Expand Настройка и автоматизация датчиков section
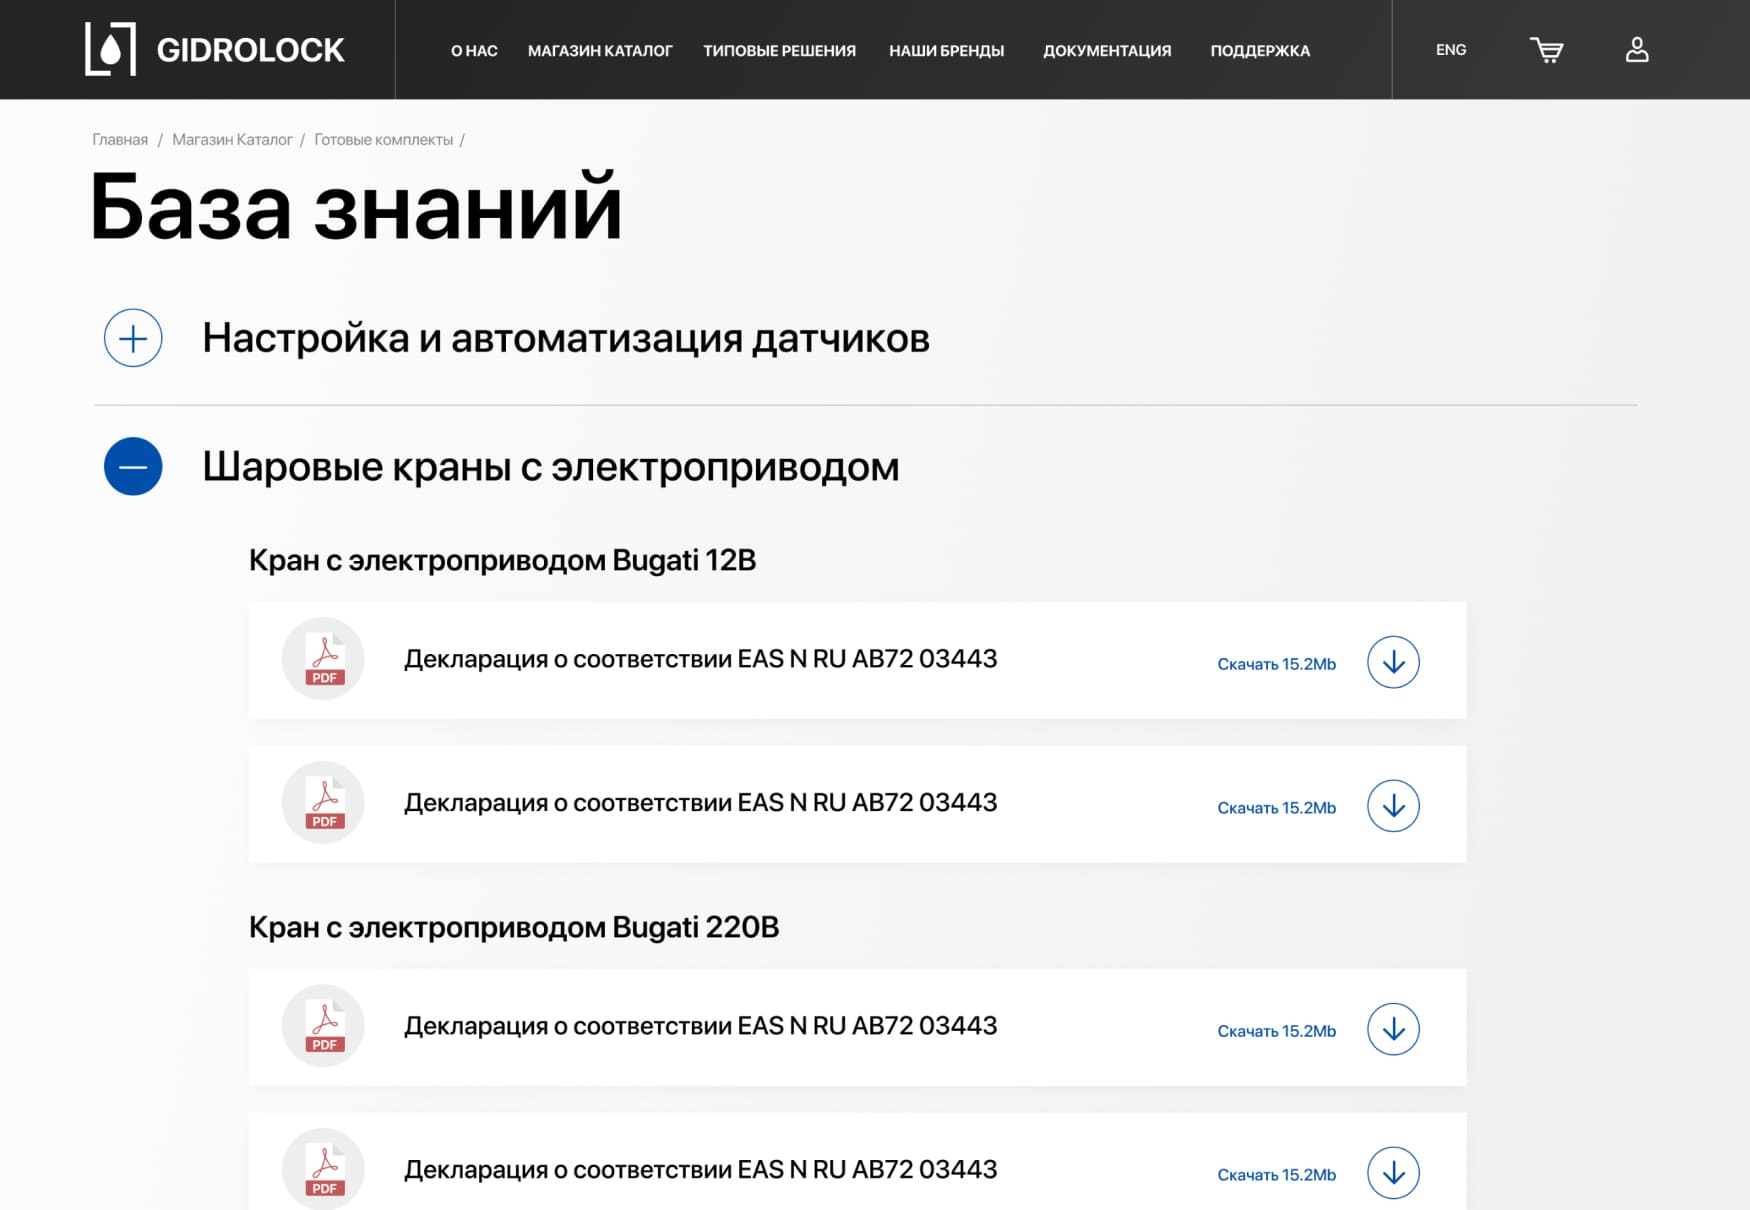This screenshot has height=1210, width=1750. coord(133,338)
